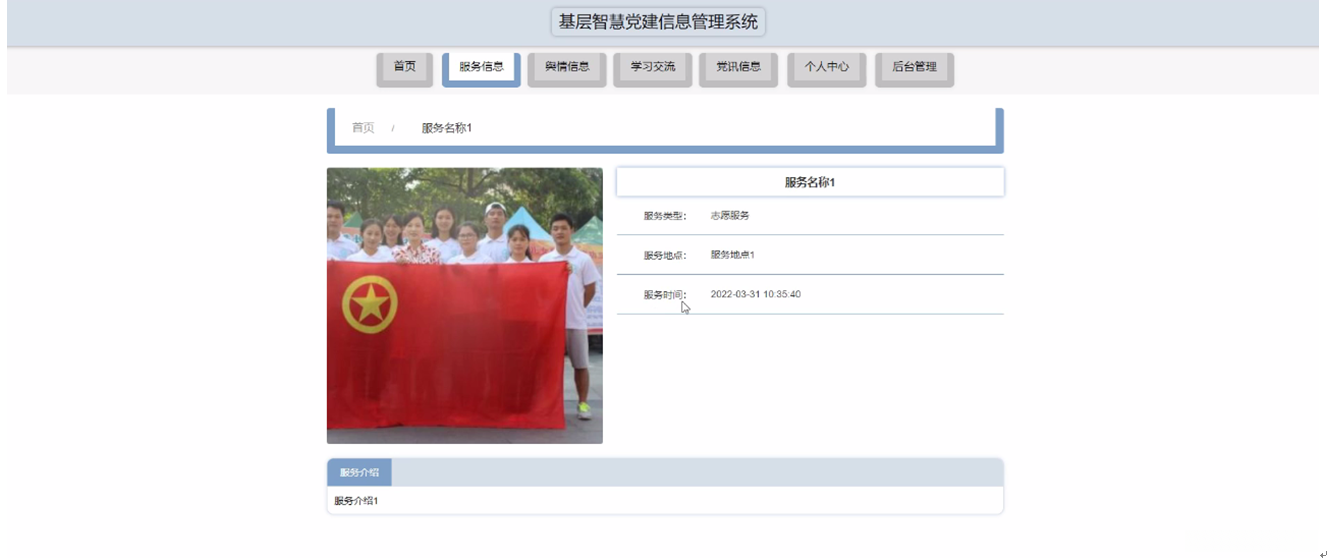
Task: Click the 服务地点 label
Action: tap(665, 256)
